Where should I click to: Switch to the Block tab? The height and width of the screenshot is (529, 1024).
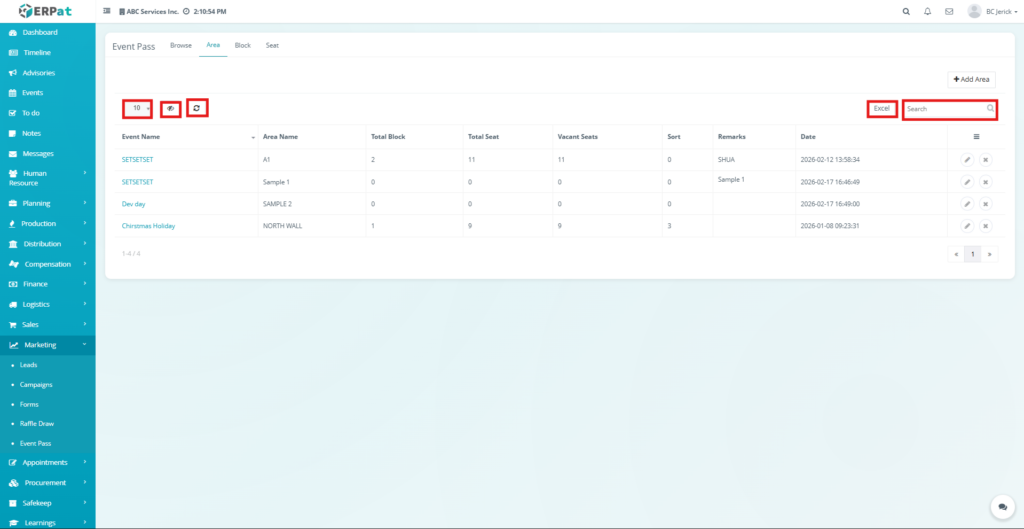pos(242,46)
